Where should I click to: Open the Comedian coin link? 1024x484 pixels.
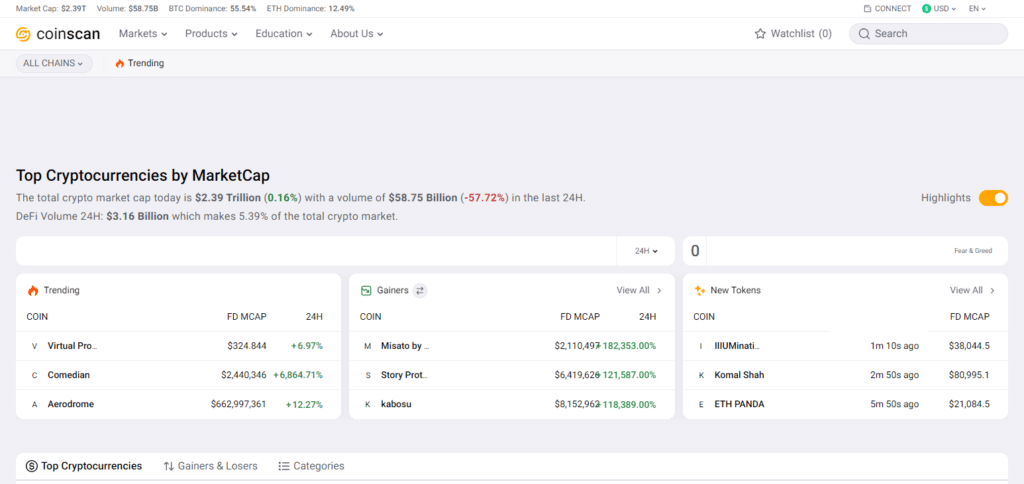point(69,375)
